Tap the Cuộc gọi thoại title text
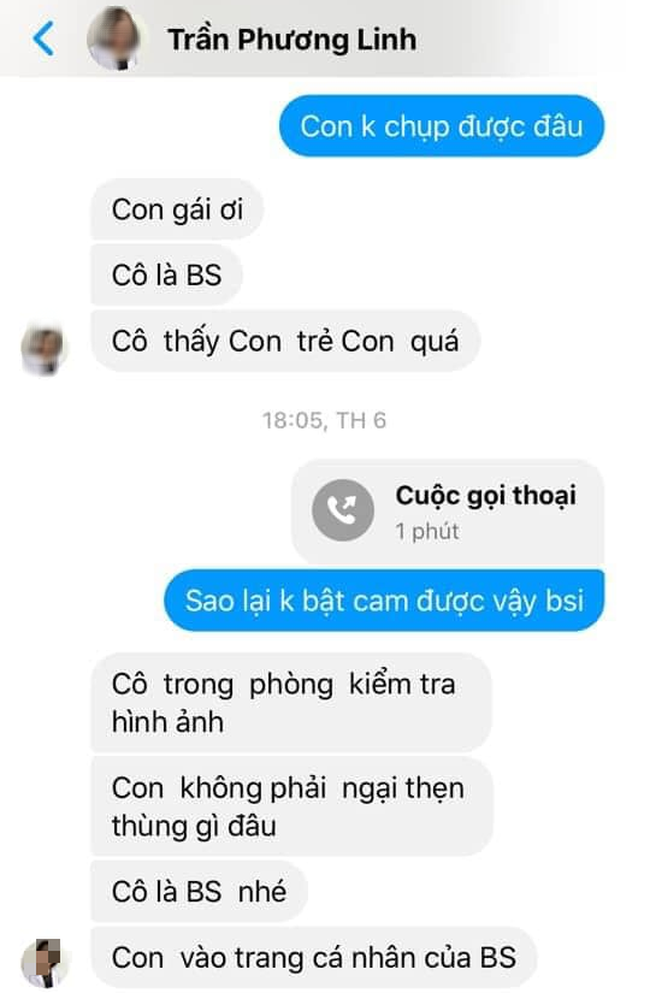 (486, 496)
